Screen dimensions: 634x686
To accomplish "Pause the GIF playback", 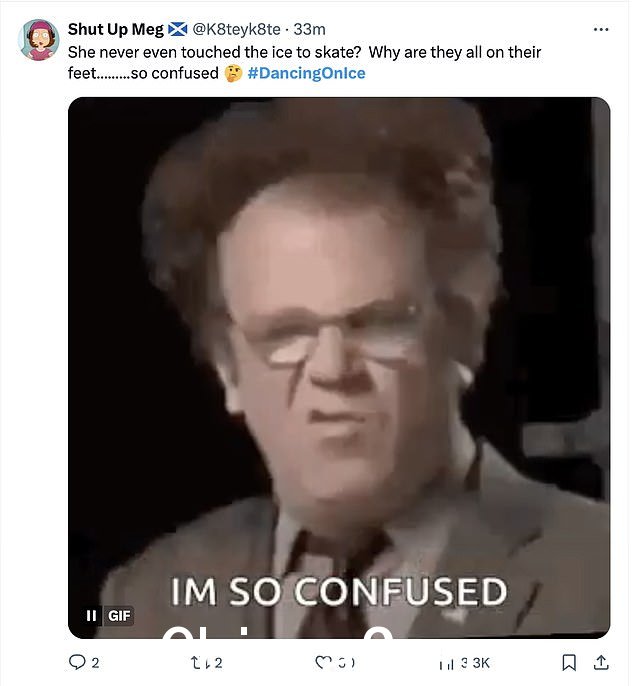I will pyautogui.click(x=91, y=616).
